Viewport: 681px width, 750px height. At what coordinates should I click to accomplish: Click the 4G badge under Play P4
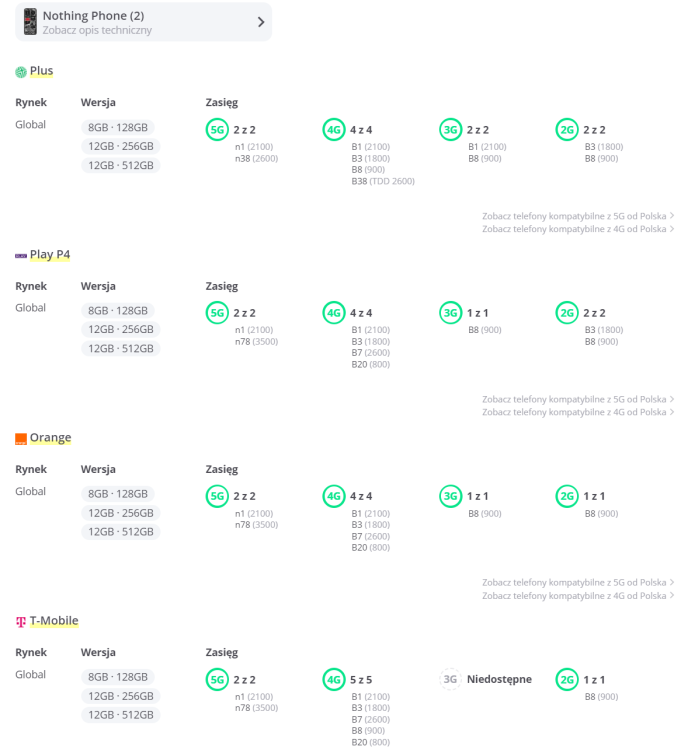tap(334, 313)
